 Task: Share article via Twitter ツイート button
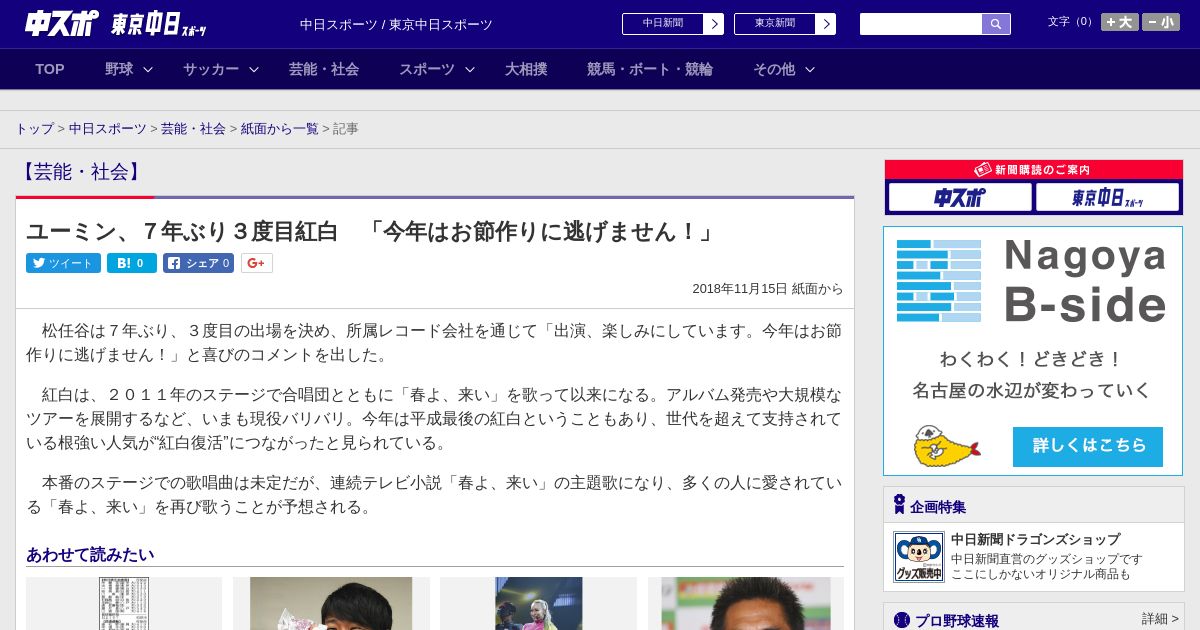(63, 263)
